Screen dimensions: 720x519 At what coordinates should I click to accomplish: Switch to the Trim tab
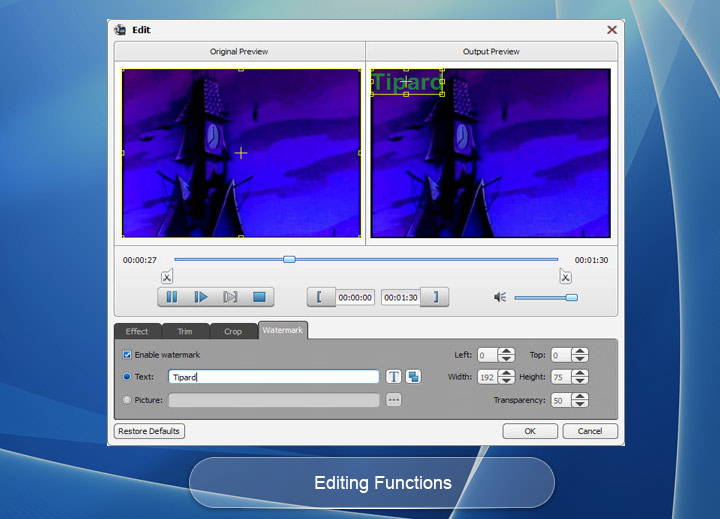(185, 331)
